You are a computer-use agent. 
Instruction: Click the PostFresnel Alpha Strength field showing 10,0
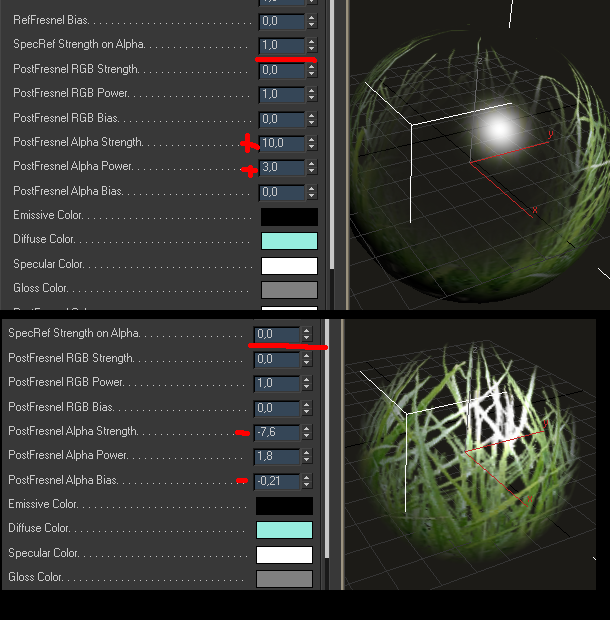281,143
